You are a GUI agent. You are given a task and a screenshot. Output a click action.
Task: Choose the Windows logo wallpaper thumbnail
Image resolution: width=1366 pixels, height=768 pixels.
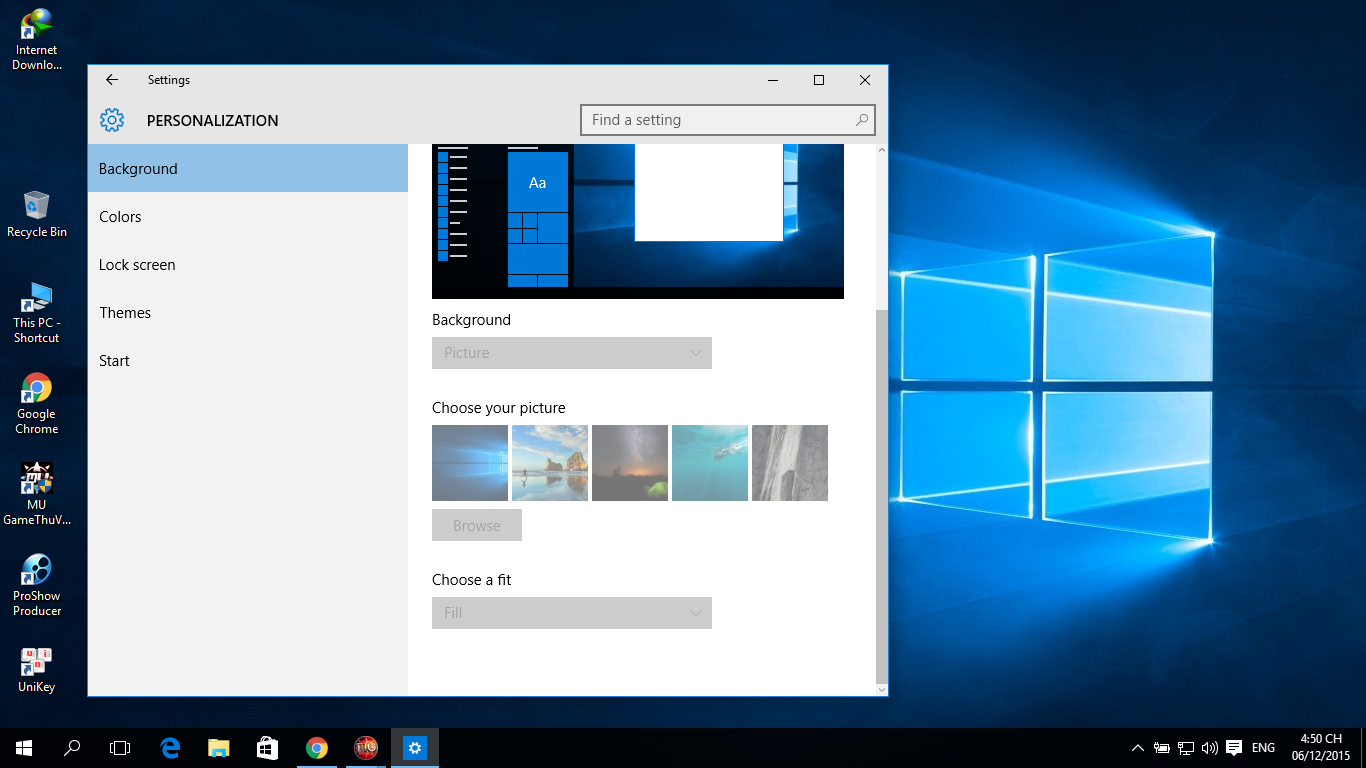click(470, 463)
